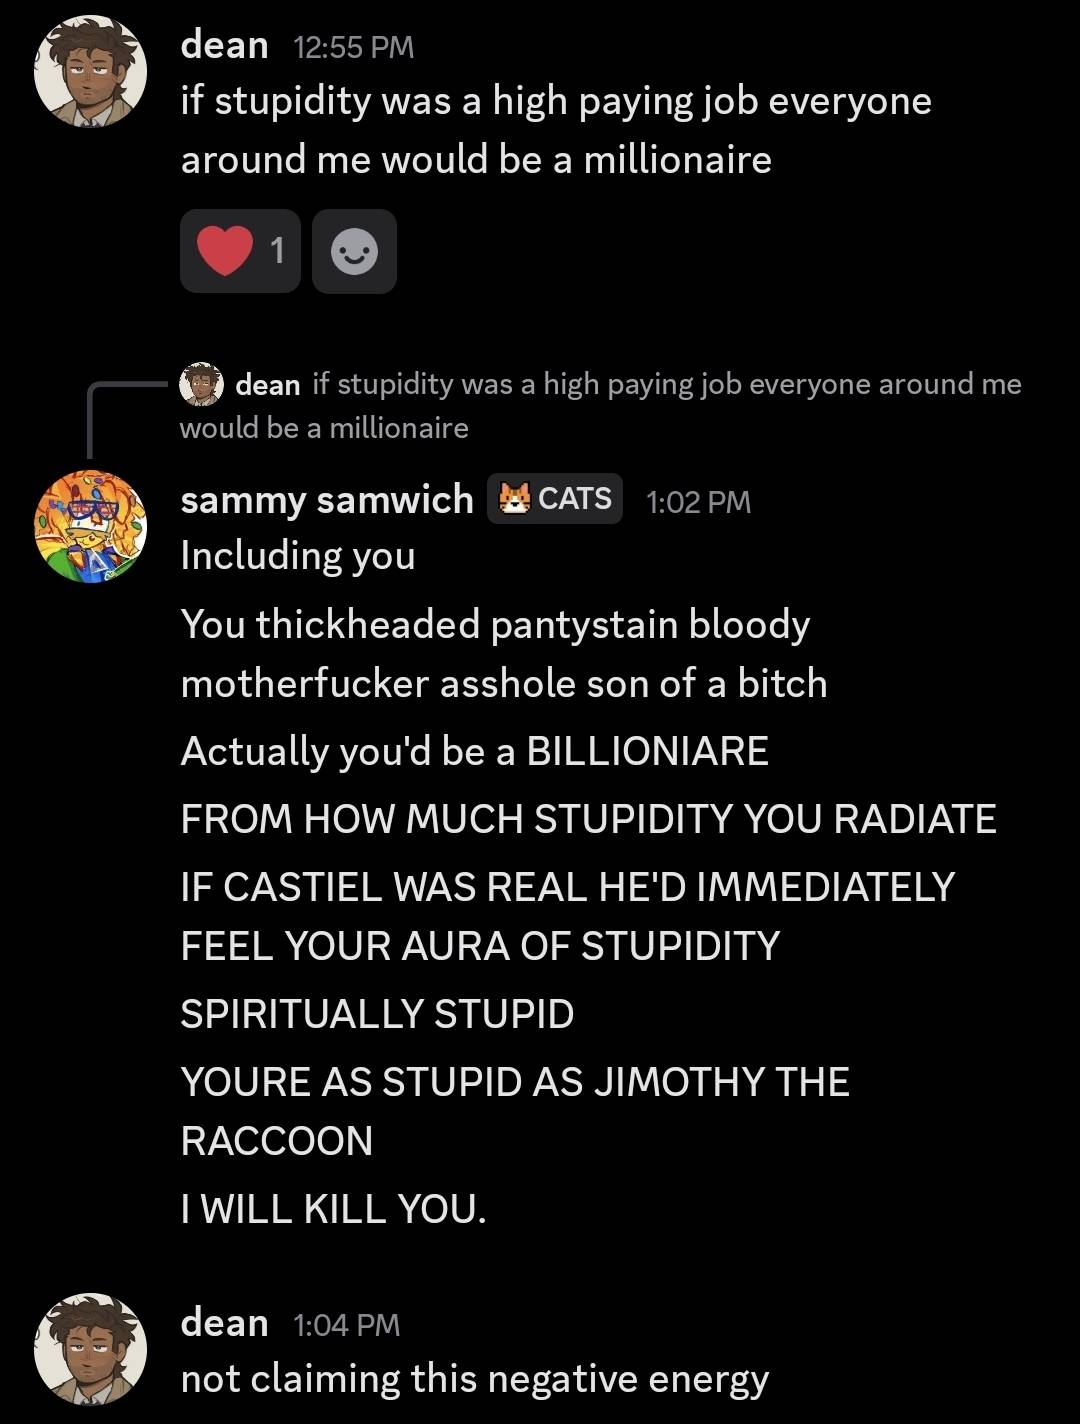
Task: Open the add reaction smiley button
Action: (354, 251)
